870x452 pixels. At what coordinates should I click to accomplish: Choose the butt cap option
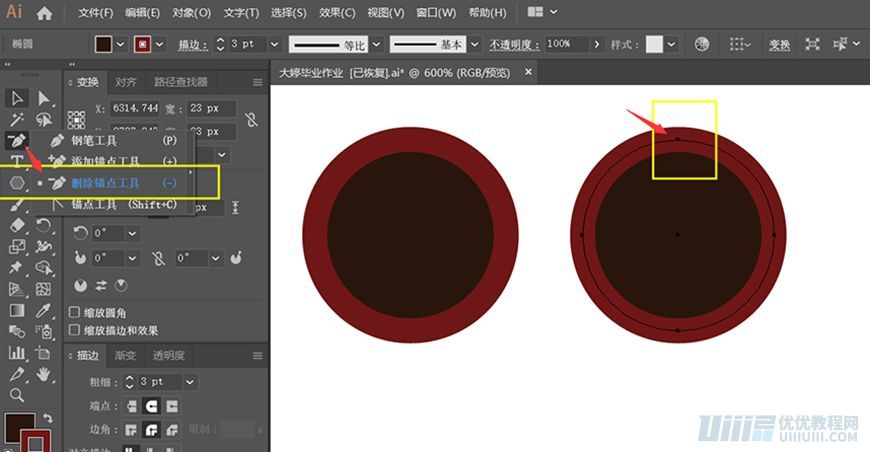131,406
